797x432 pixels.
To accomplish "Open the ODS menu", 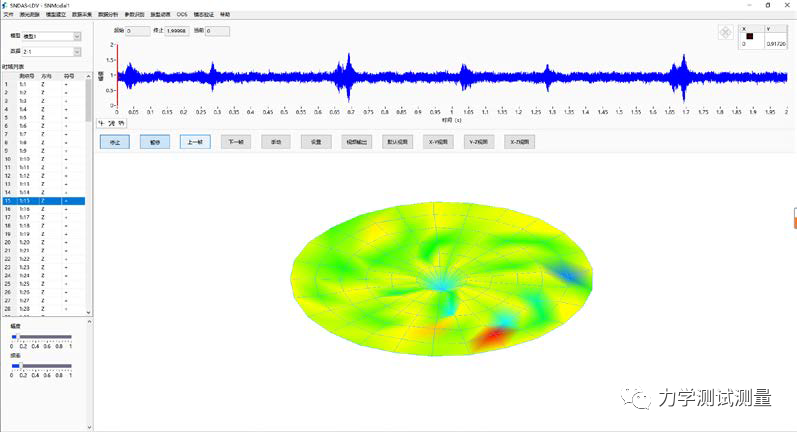I will pyautogui.click(x=181, y=15).
